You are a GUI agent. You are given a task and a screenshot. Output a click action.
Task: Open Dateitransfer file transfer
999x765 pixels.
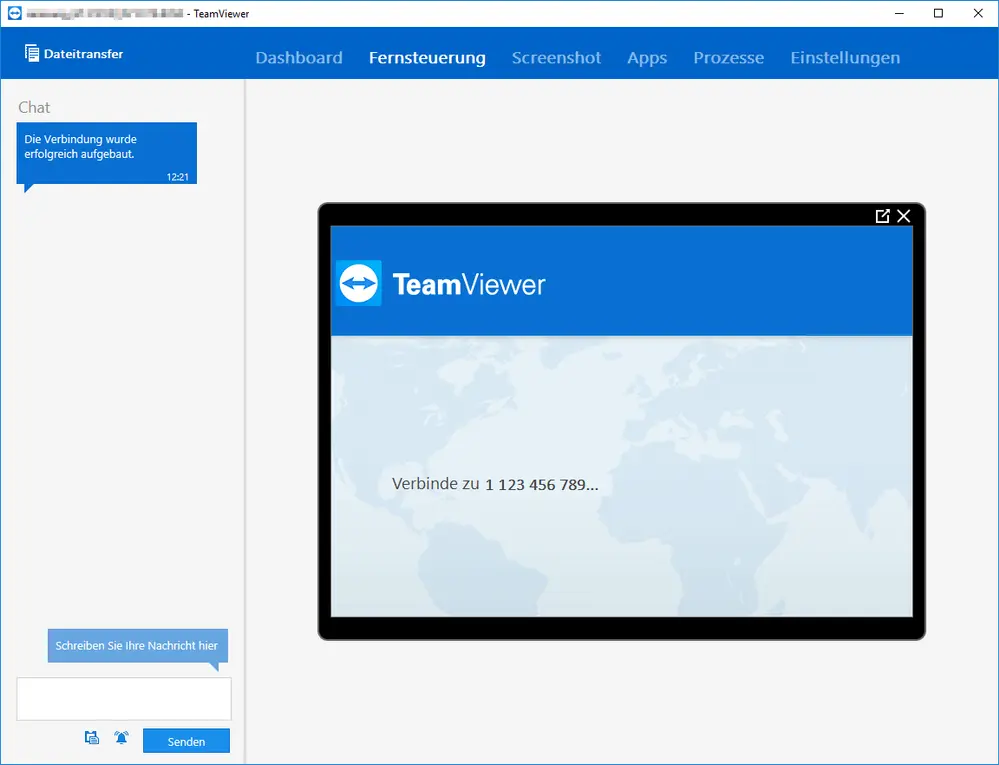tap(74, 54)
